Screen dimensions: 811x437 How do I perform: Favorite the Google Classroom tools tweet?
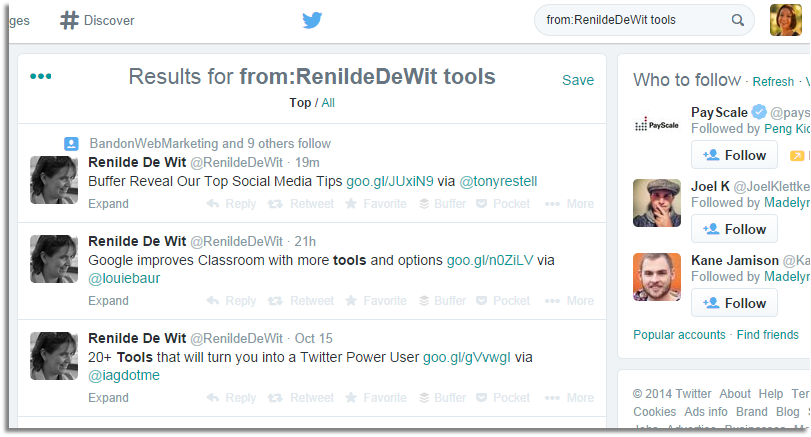coord(376,301)
